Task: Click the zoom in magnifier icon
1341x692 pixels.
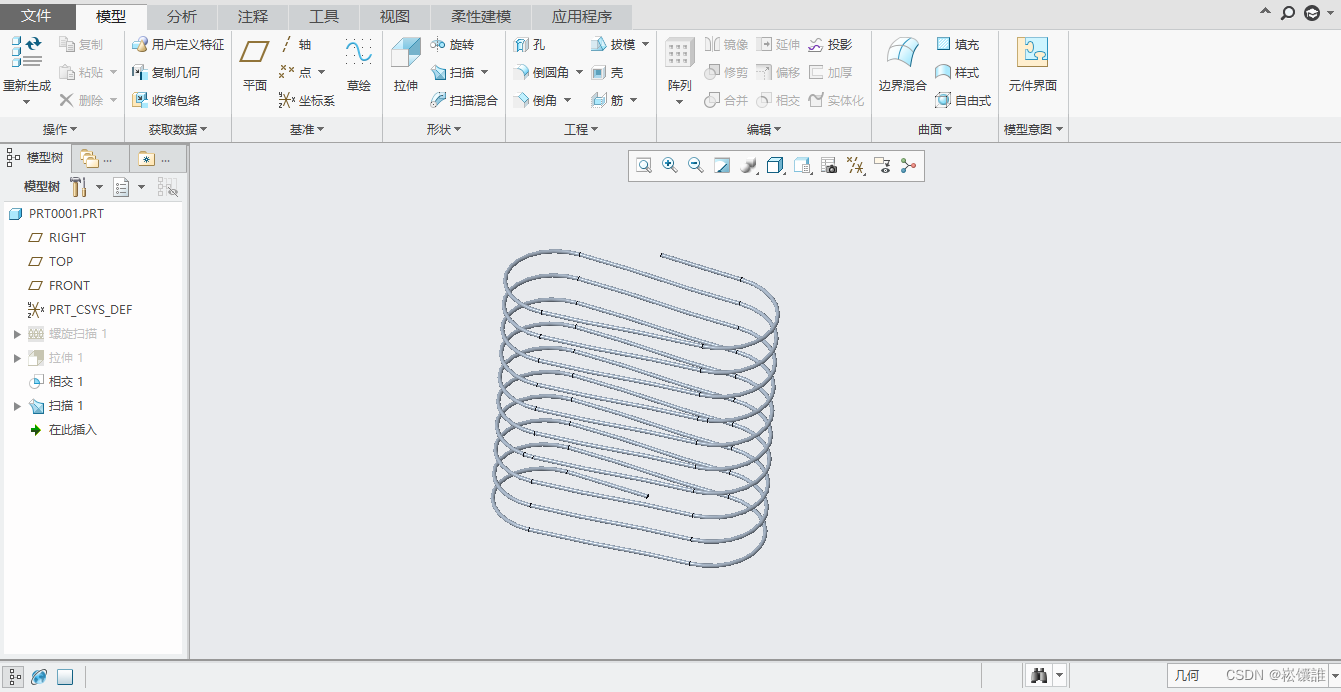Action: 670,166
